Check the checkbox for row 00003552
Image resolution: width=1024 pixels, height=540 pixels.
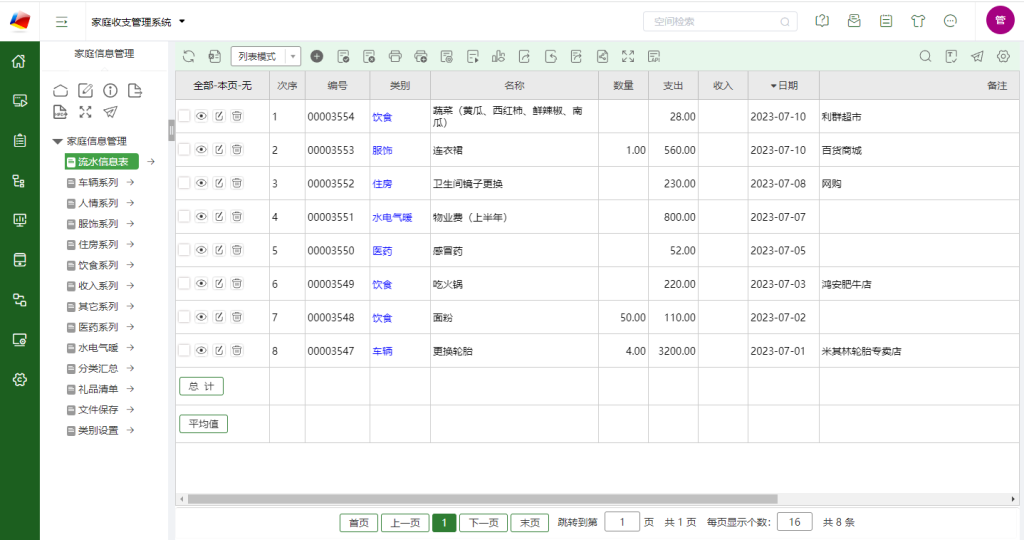coord(184,183)
